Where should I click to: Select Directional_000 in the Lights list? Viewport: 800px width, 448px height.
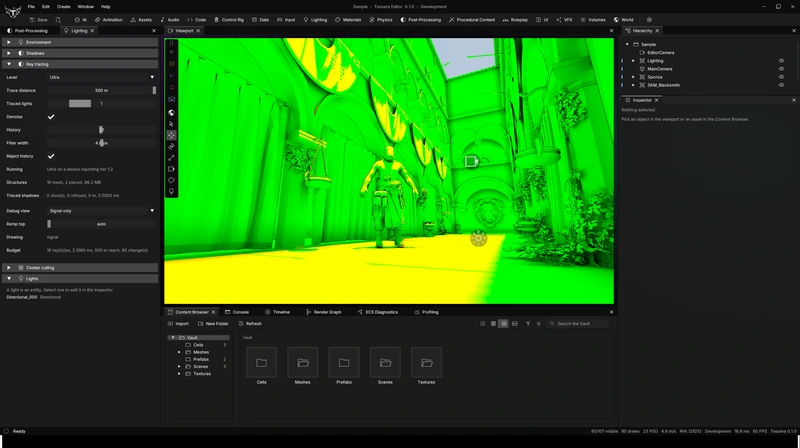tap(21, 297)
